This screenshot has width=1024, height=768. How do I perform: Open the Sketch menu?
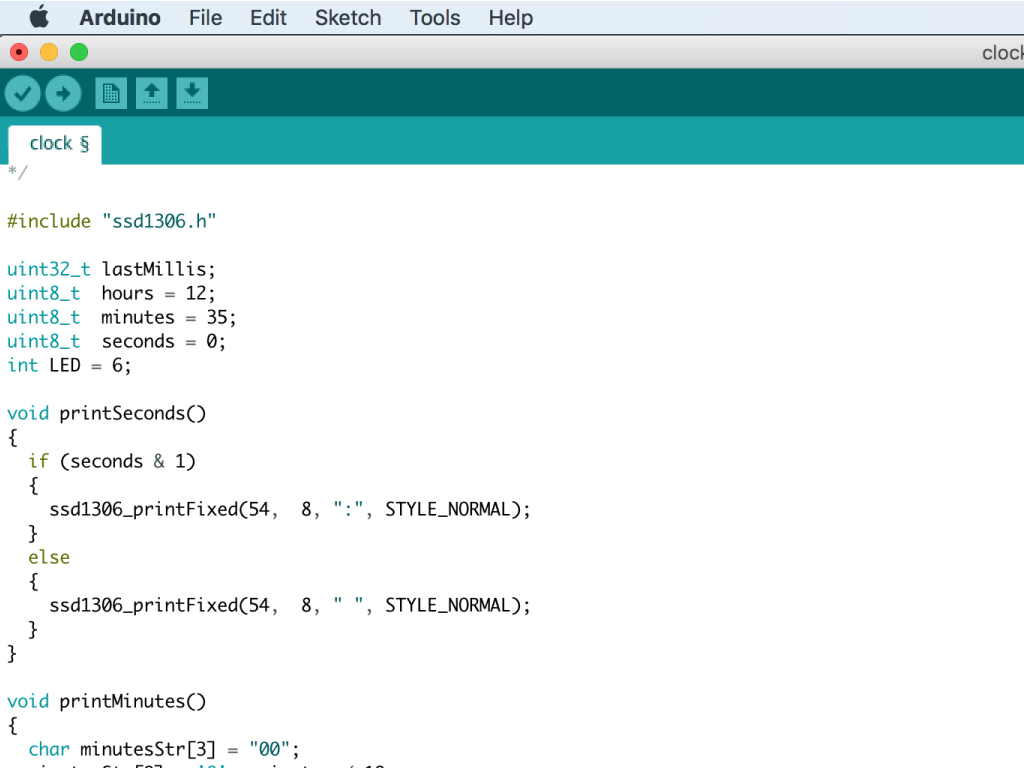(x=348, y=18)
